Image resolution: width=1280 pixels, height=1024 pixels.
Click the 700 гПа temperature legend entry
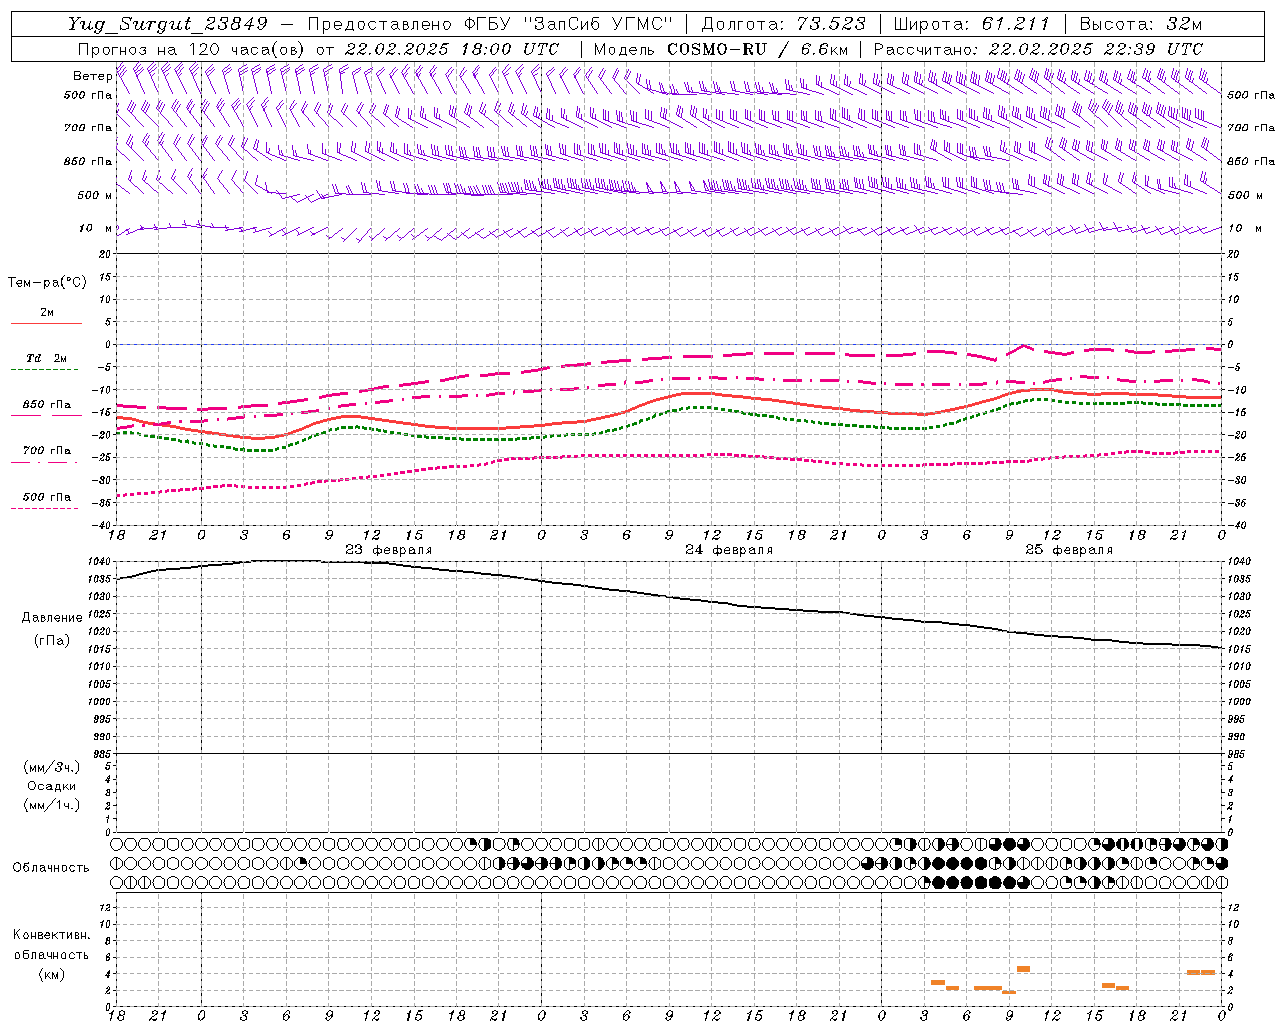click(x=46, y=451)
